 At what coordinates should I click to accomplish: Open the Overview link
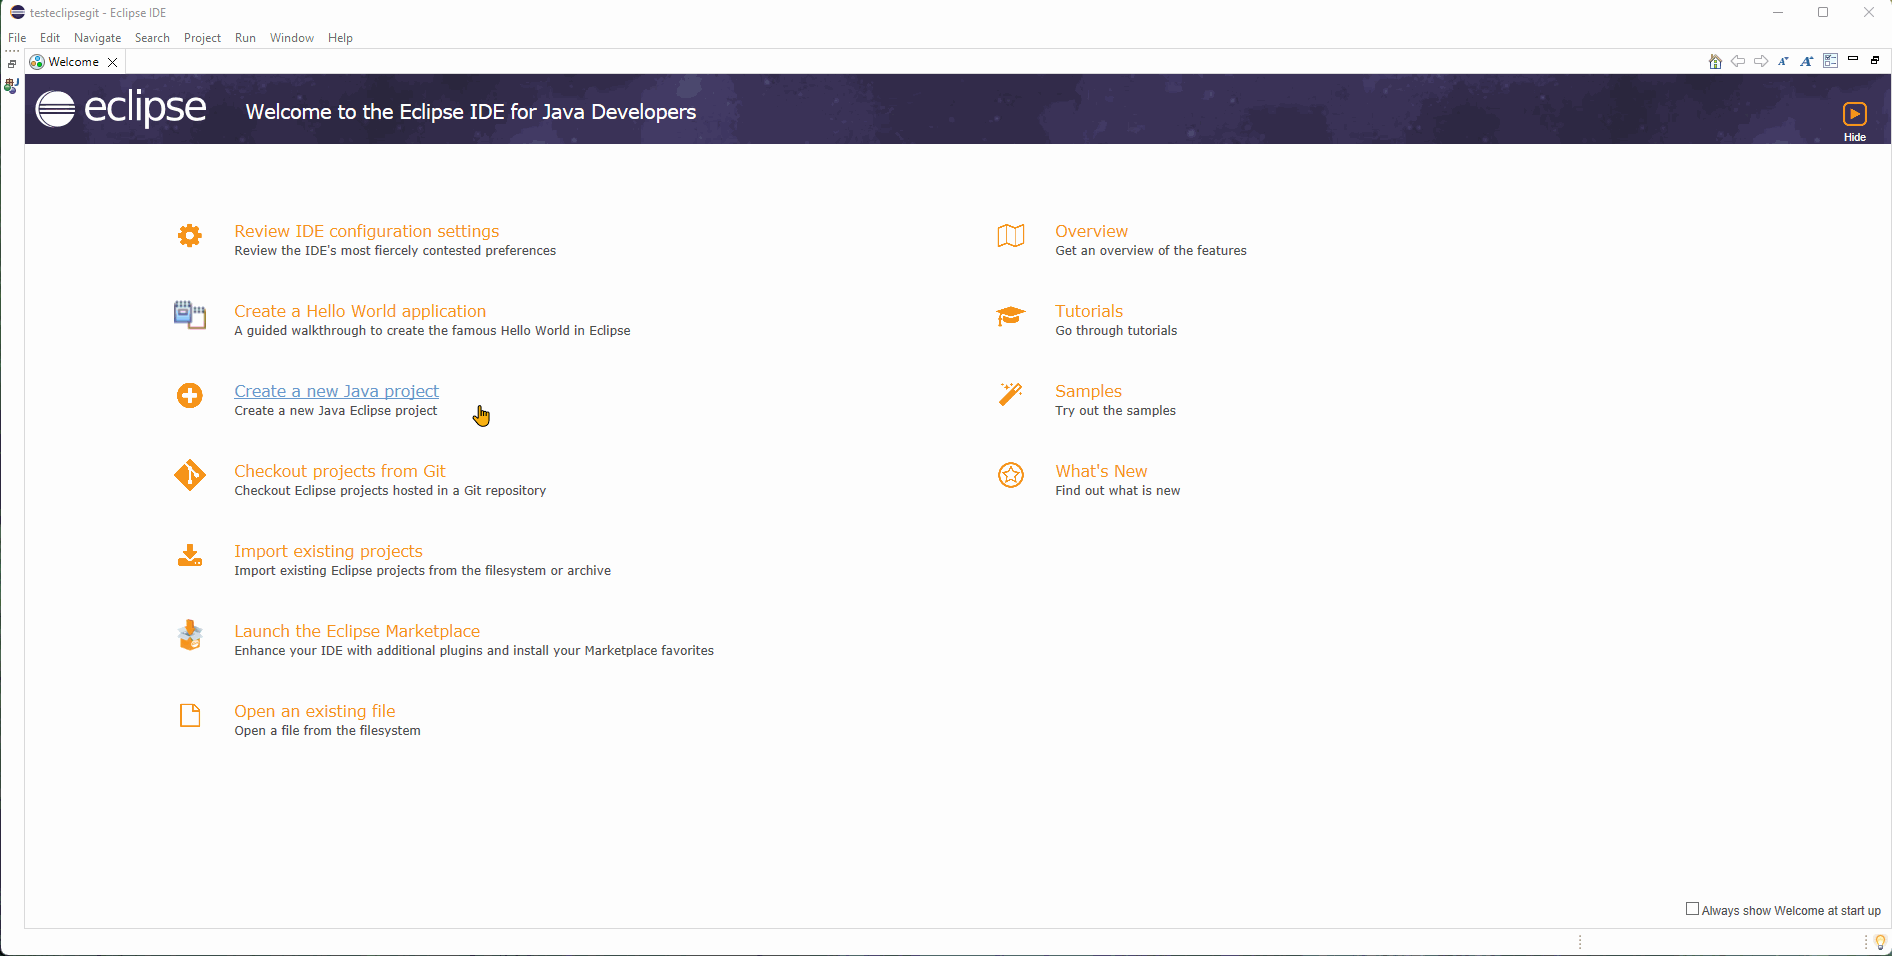(x=1091, y=231)
